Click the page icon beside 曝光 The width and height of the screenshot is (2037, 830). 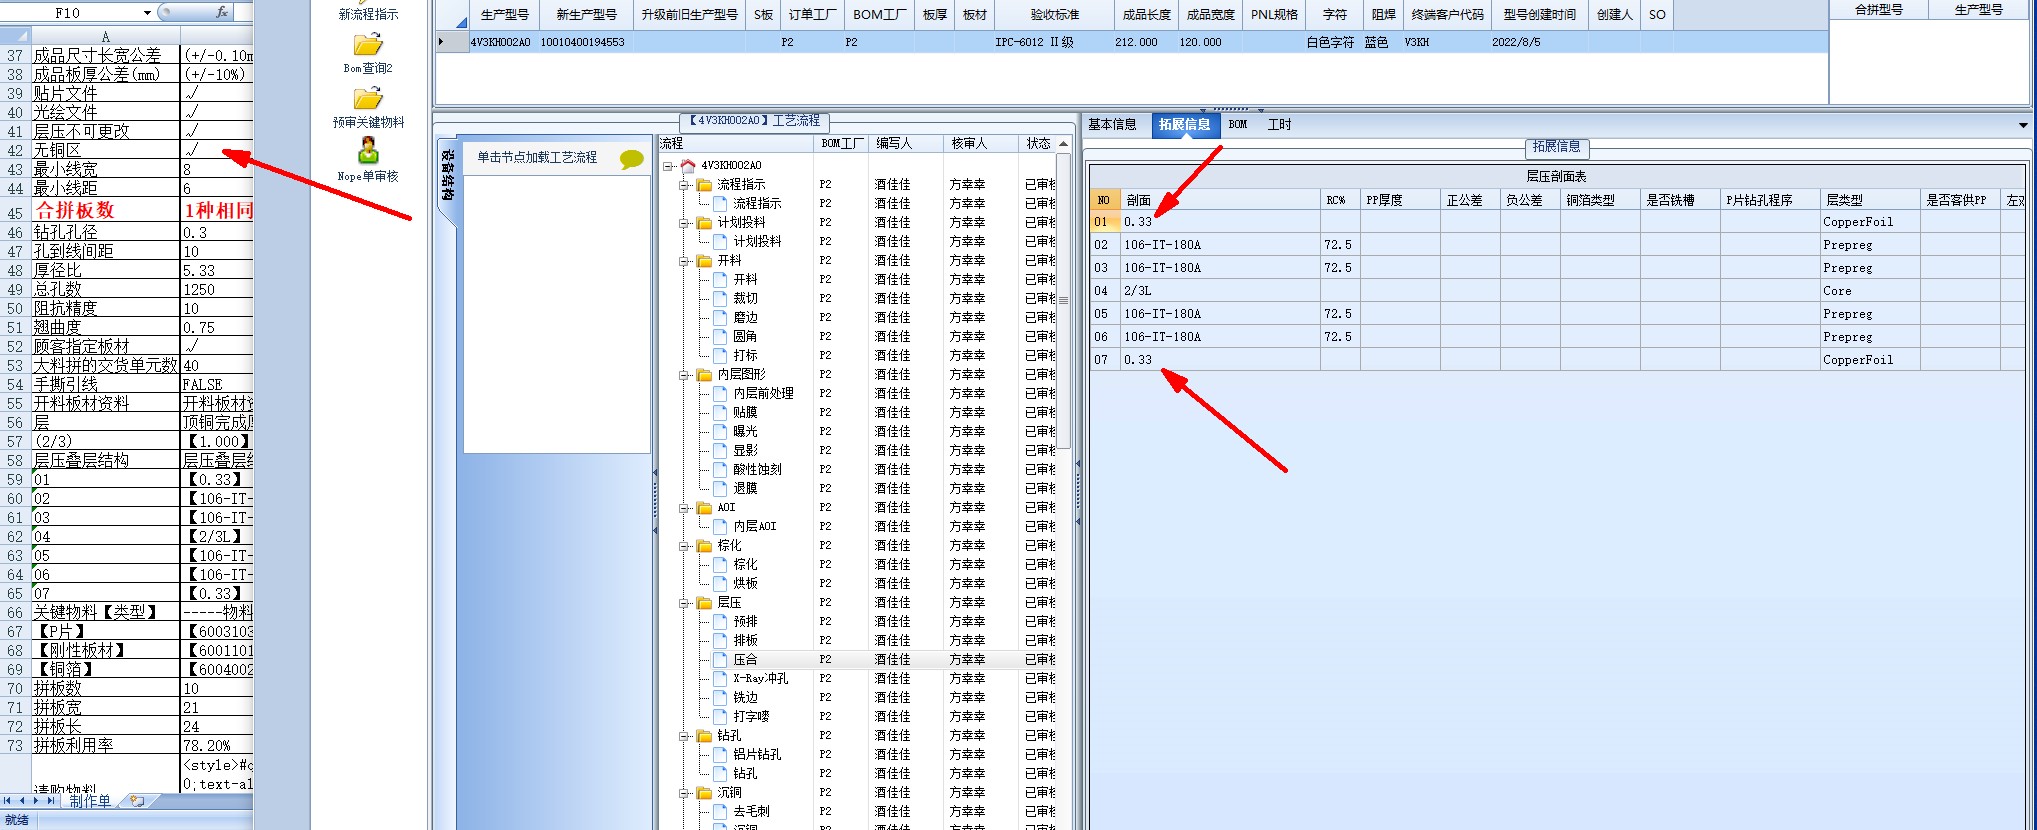pyautogui.click(x=721, y=431)
